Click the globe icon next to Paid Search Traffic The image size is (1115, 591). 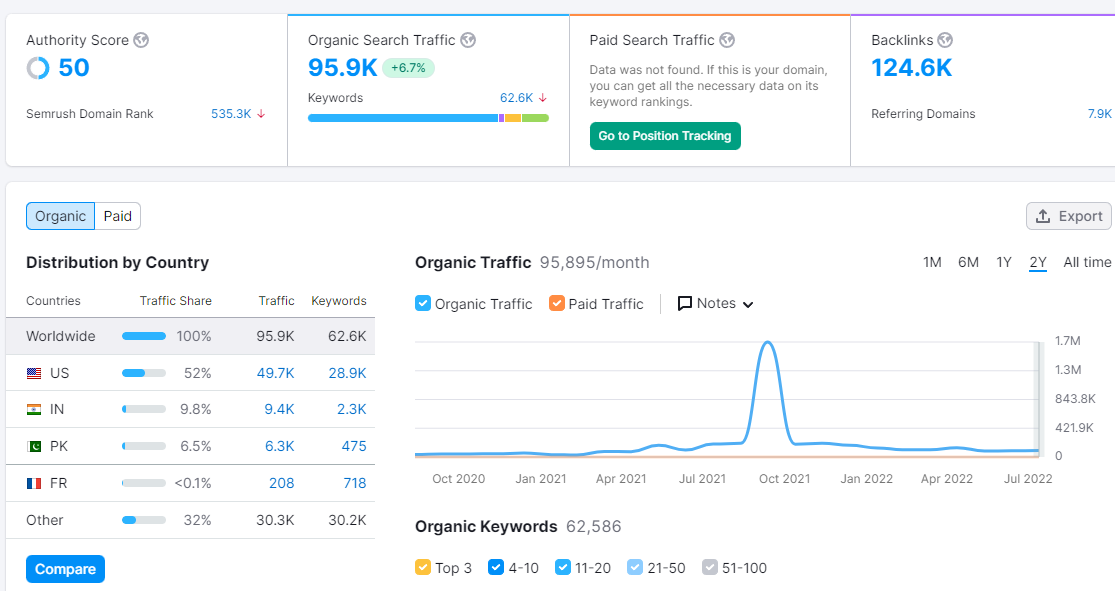click(727, 41)
